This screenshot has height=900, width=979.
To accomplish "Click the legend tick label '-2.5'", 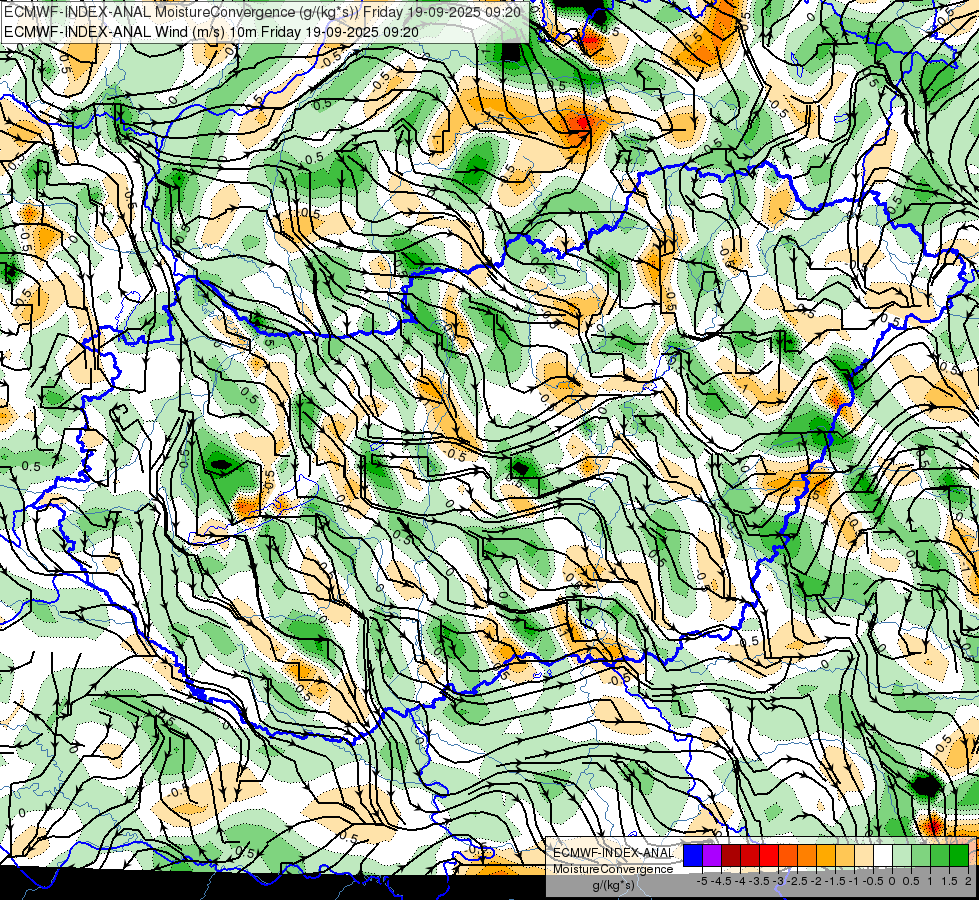I will [x=799, y=881].
